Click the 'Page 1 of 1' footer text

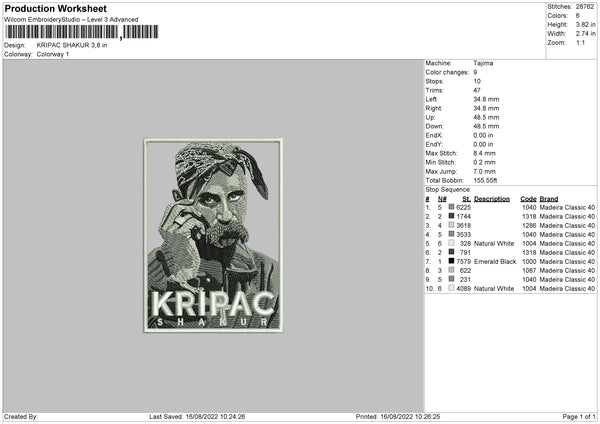[x=579, y=416]
